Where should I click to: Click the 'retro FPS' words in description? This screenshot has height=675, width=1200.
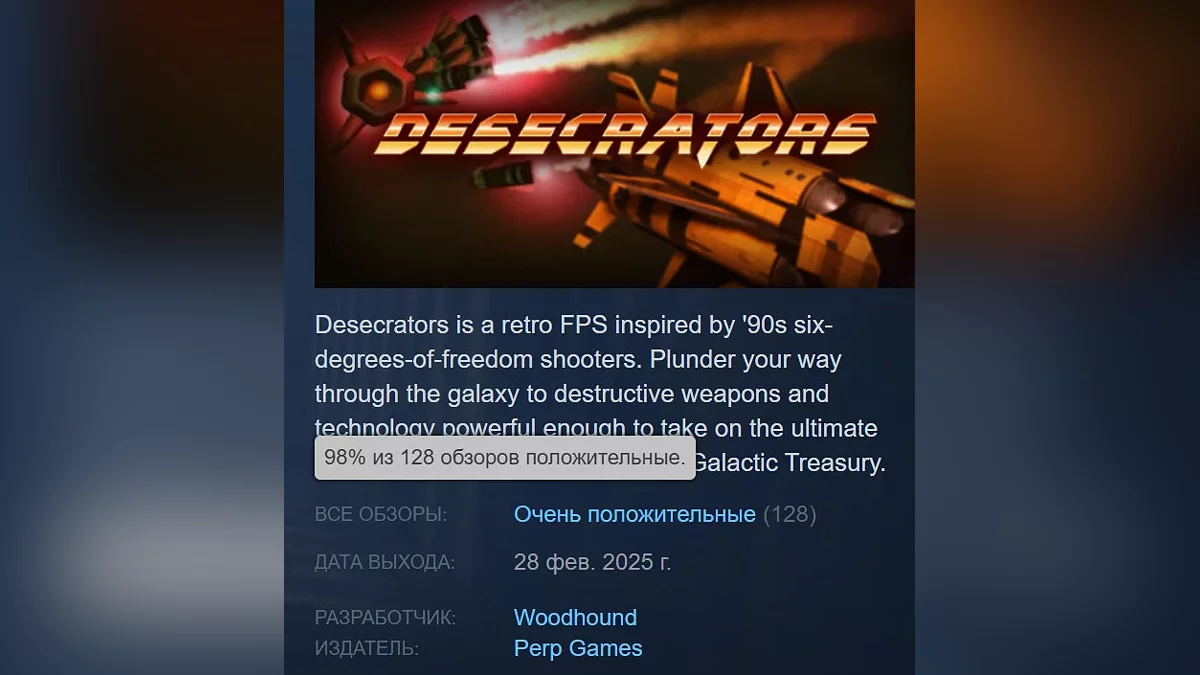pos(536,326)
